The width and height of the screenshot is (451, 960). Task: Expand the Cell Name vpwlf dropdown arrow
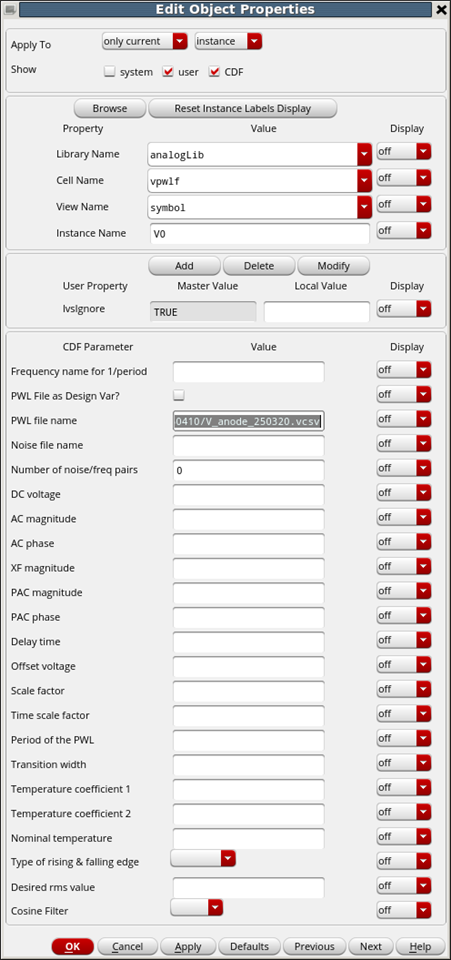click(x=365, y=181)
